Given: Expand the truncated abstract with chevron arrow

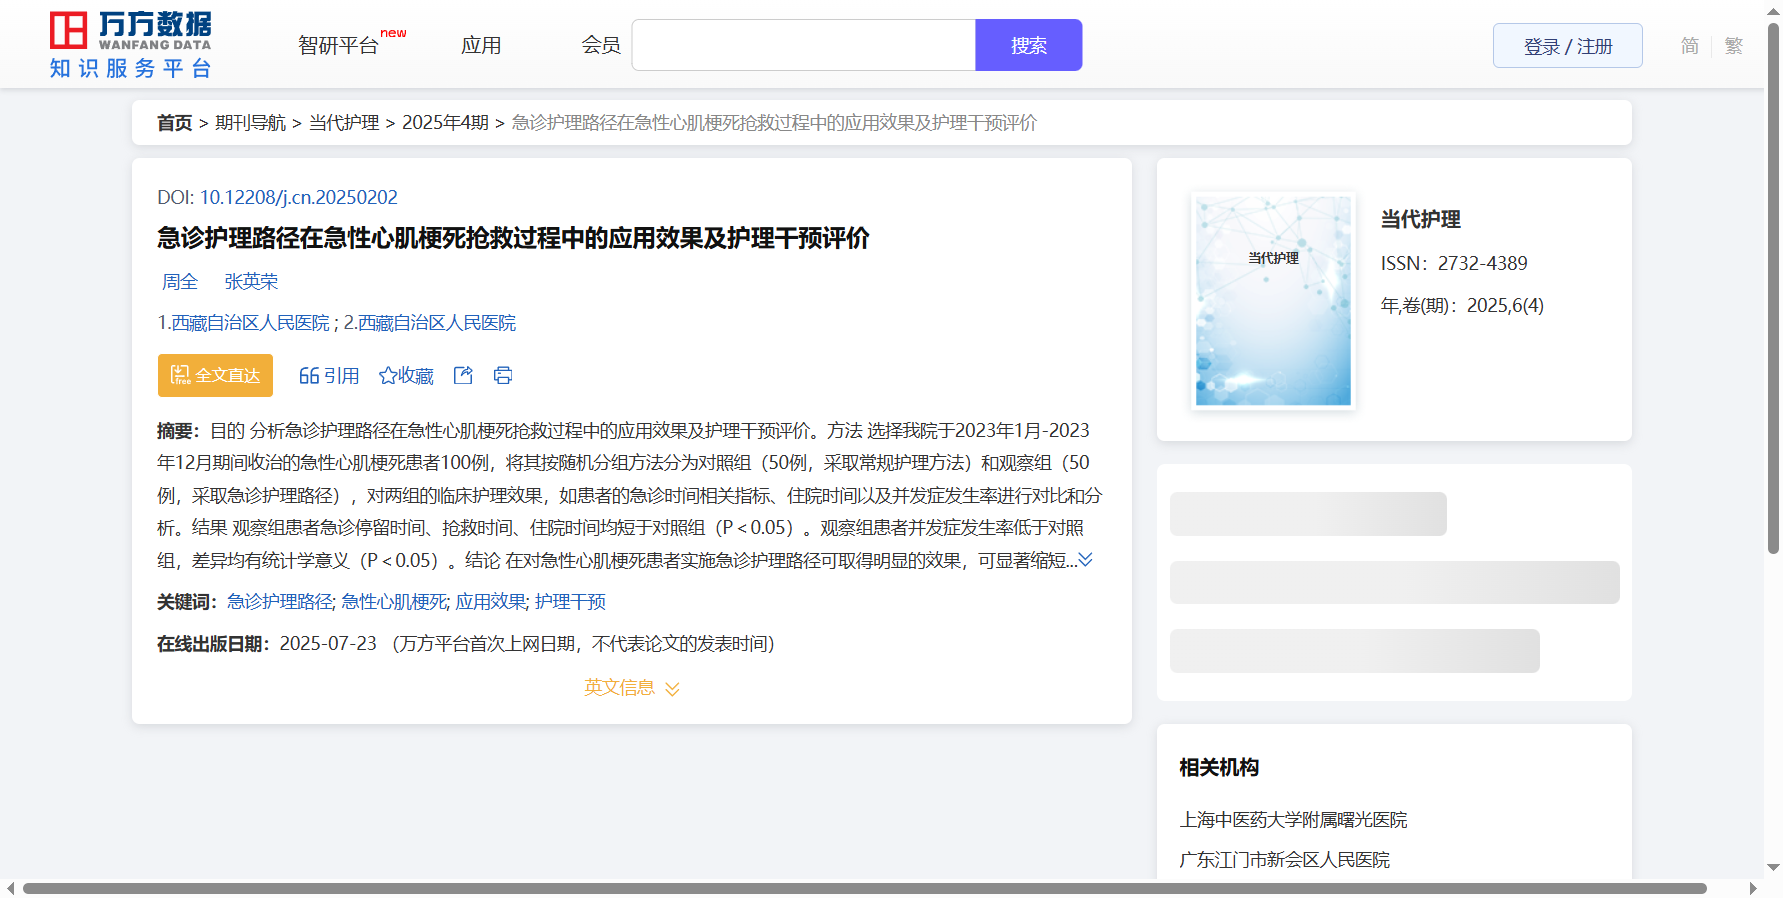Looking at the screenshot, I should tap(1085, 560).
